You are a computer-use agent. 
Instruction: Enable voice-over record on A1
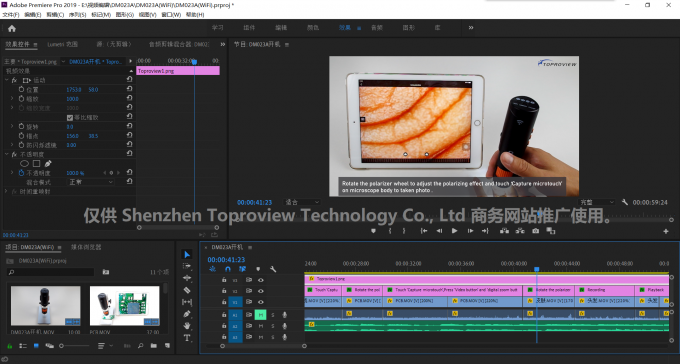[x=284, y=315]
